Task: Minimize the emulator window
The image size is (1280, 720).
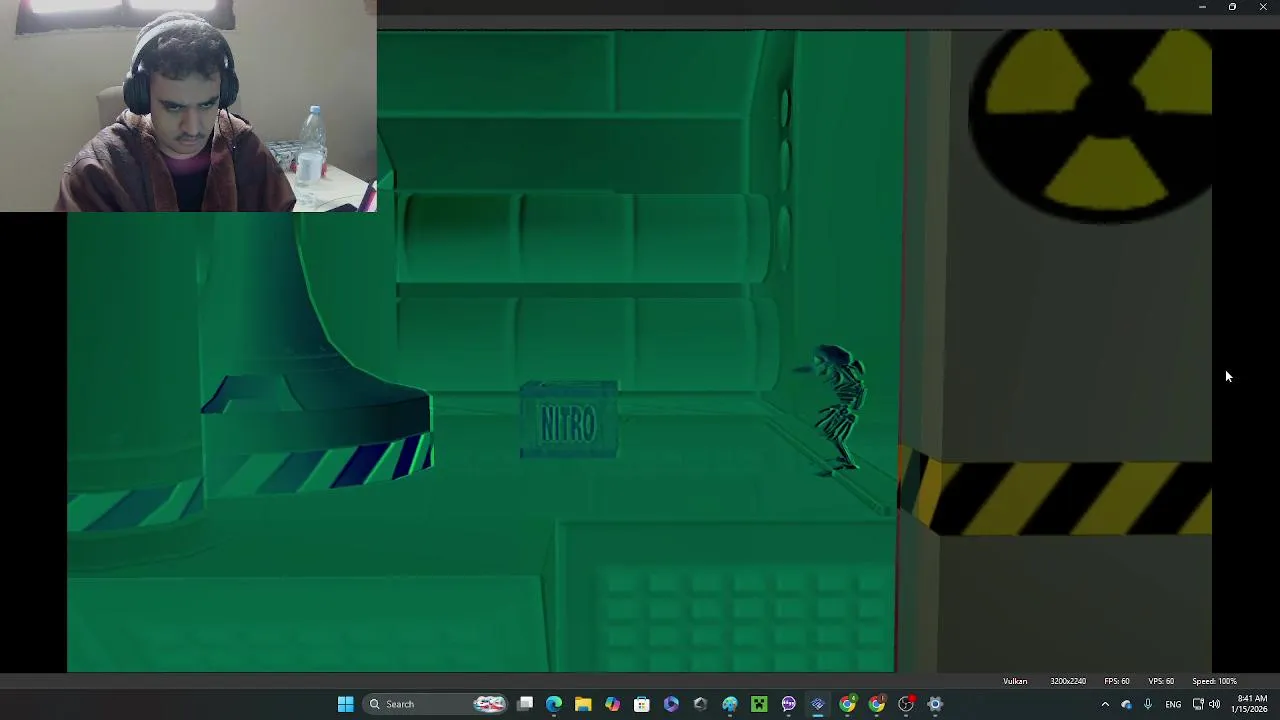Action: [x=1202, y=7]
